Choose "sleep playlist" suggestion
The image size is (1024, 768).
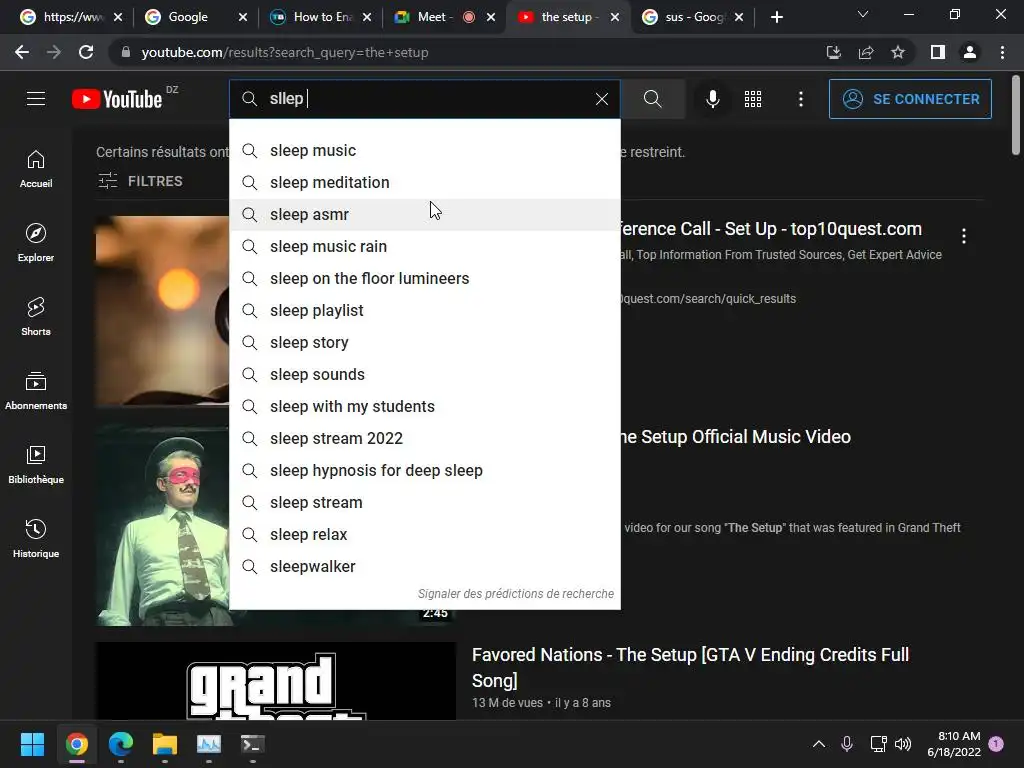(425, 310)
